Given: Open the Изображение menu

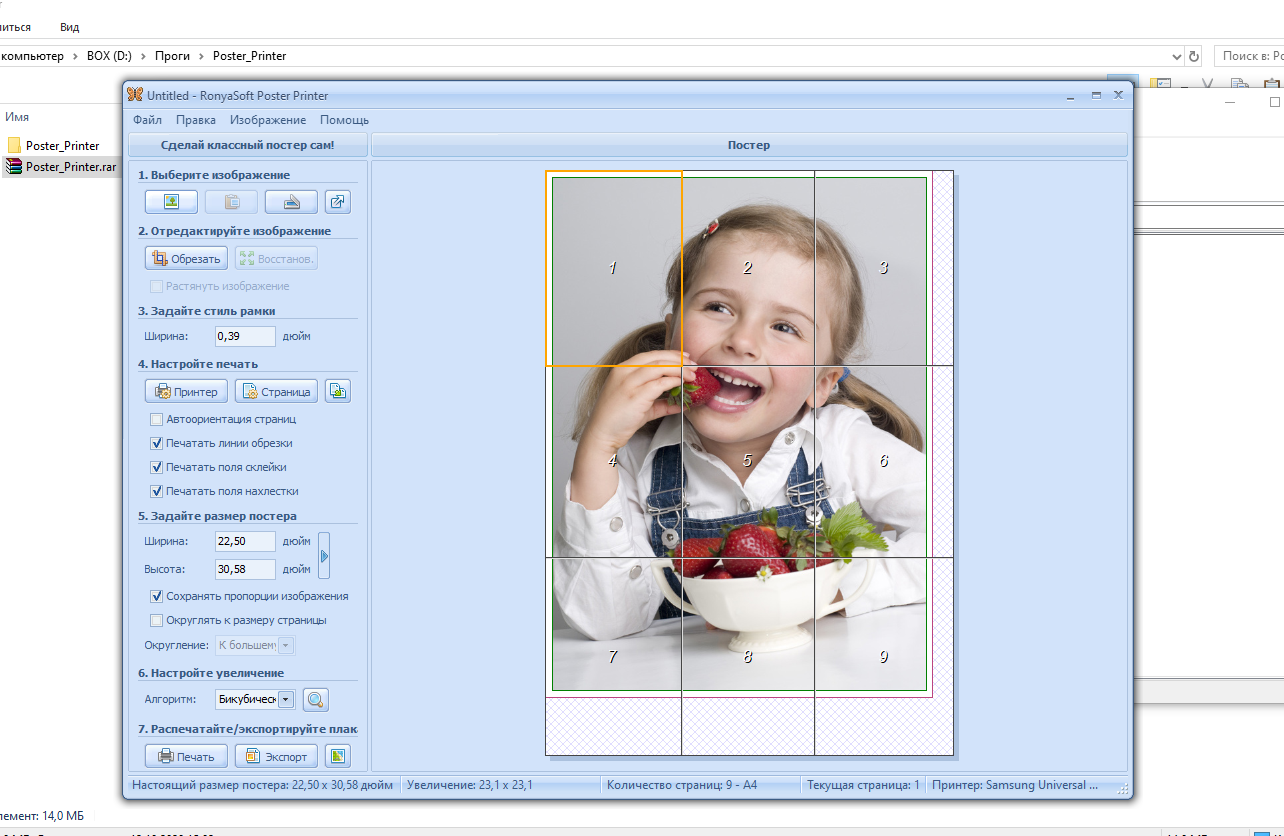Looking at the screenshot, I should coord(268,120).
